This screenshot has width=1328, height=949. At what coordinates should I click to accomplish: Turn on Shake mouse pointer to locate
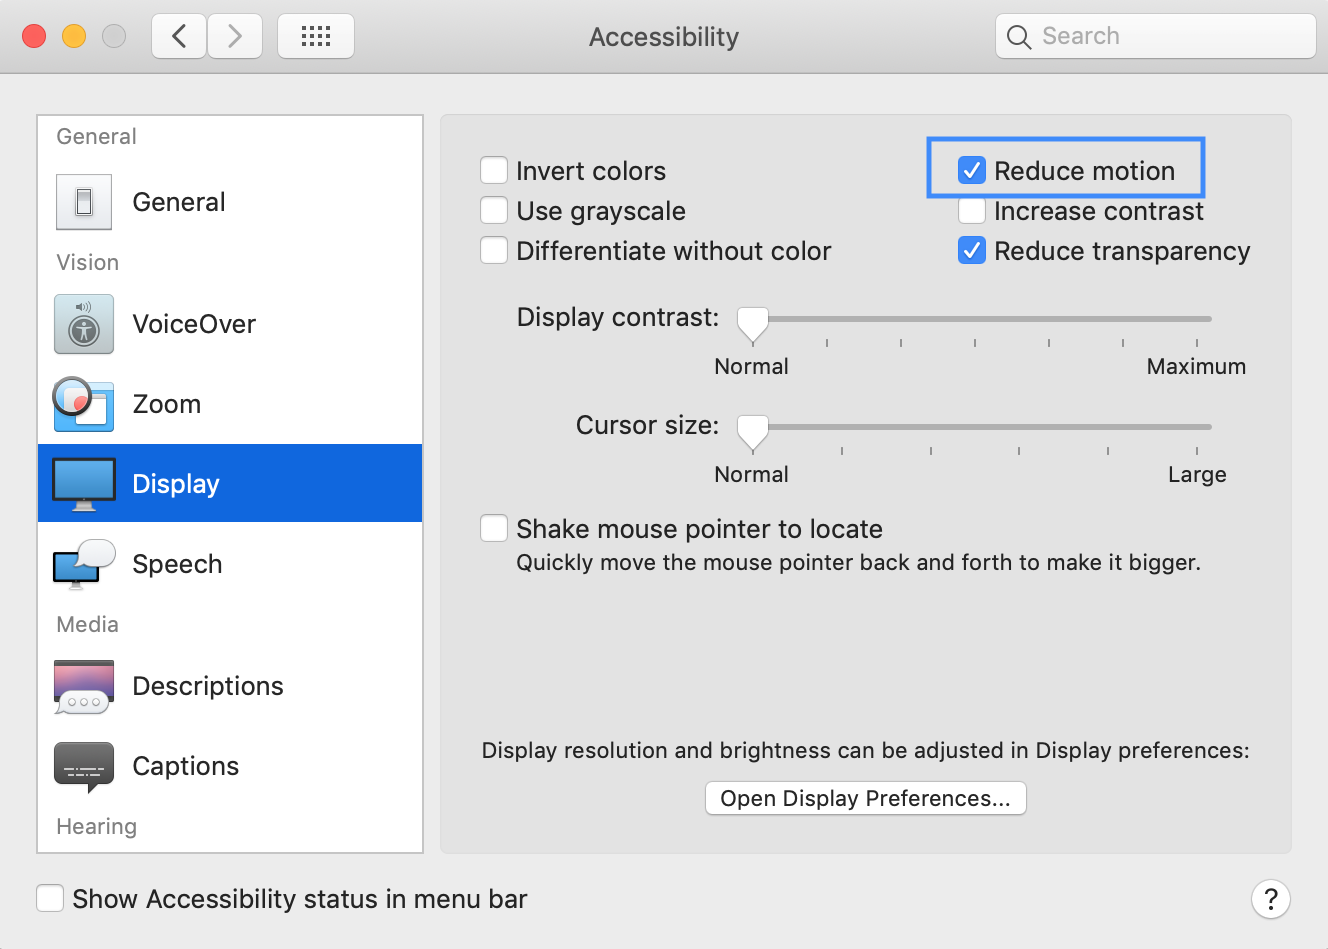[x=494, y=528]
